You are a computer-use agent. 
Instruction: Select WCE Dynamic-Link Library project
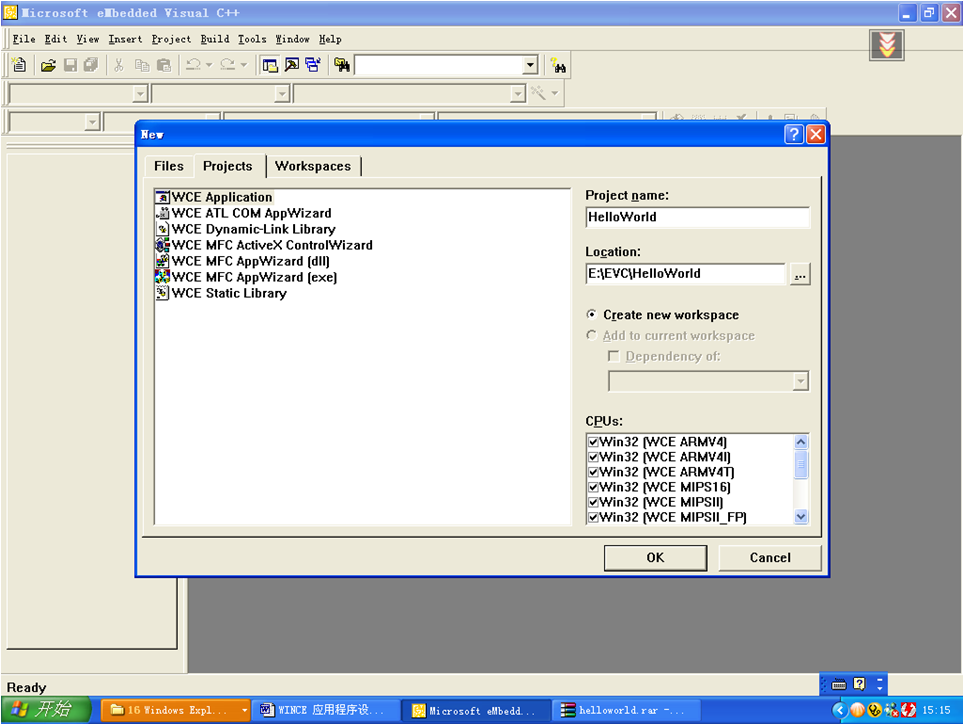coord(253,229)
